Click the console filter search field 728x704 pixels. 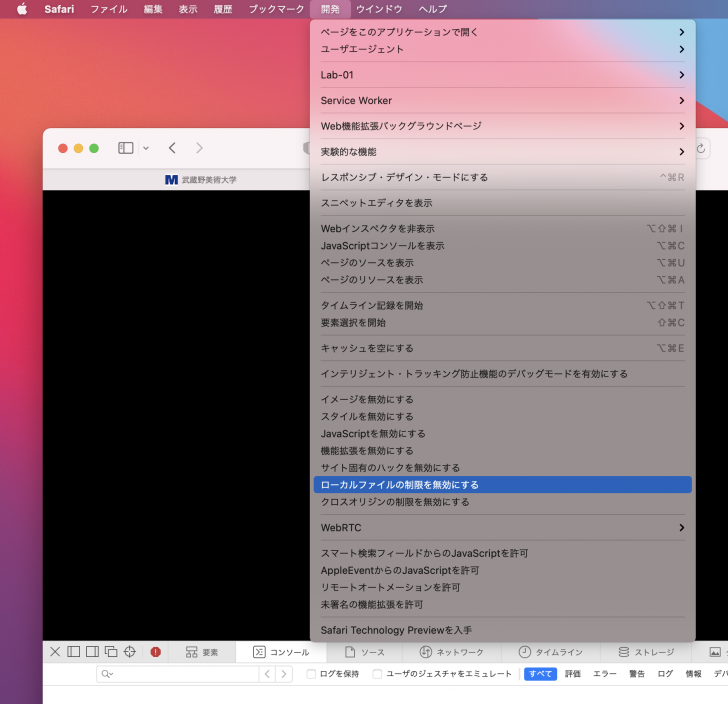(x=180, y=674)
